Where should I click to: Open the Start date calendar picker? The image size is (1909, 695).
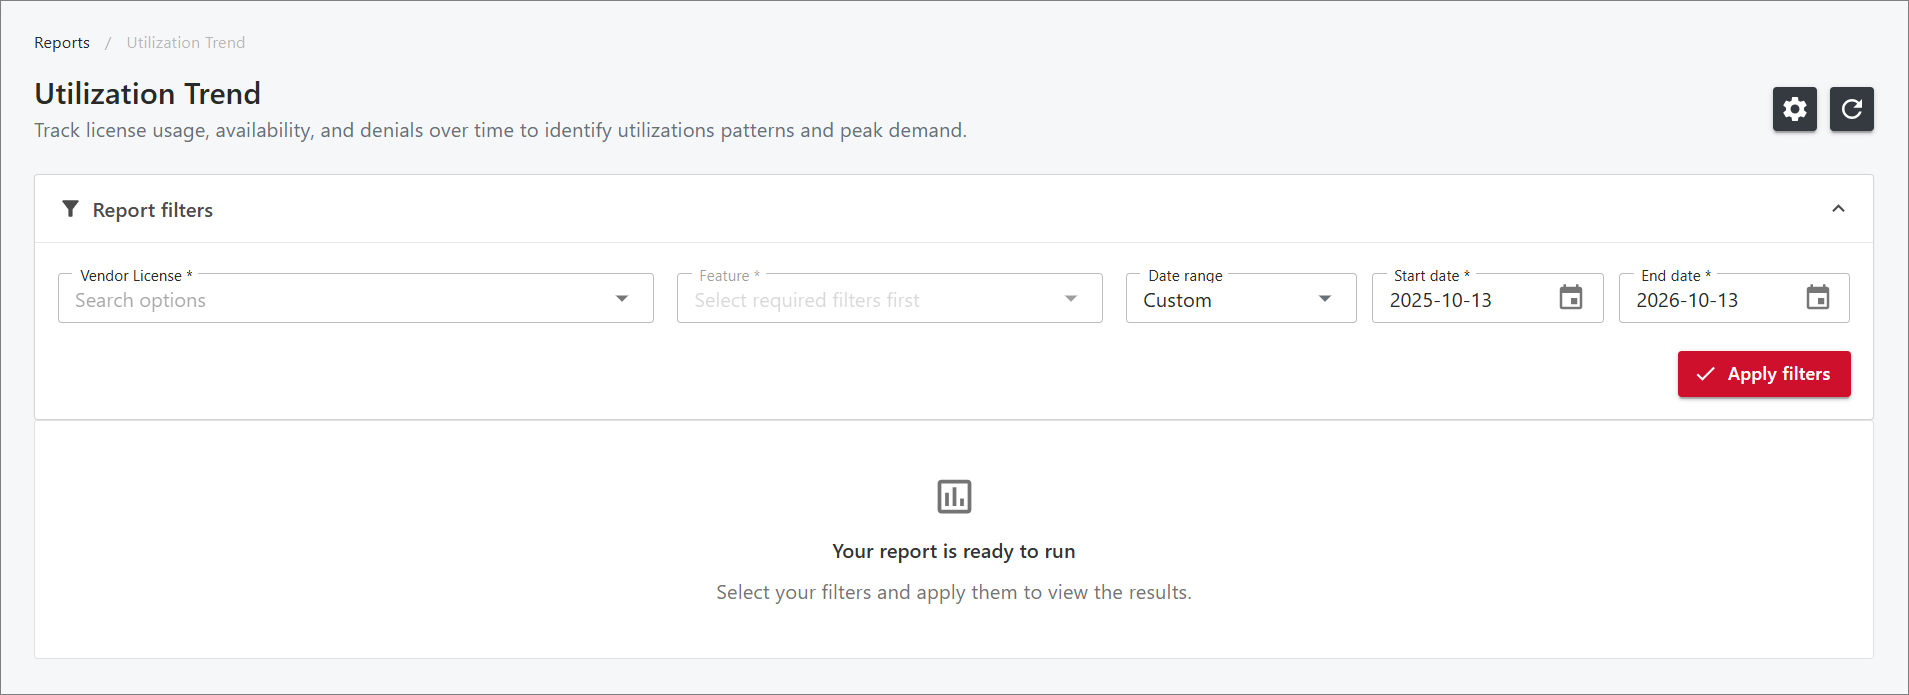click(x=1571, y=298)
